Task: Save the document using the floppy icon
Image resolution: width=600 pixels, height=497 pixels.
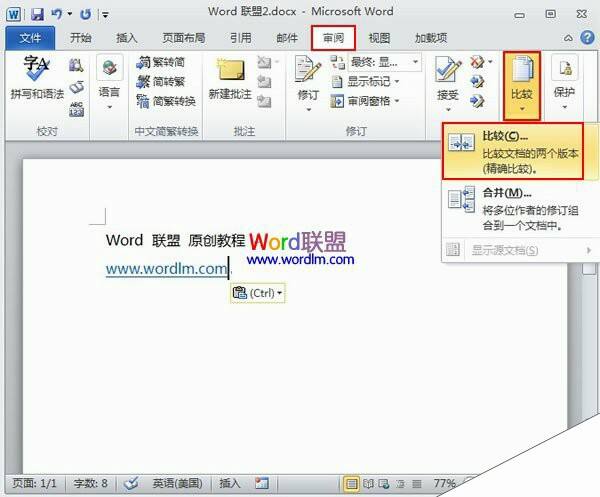Action: coord(37,15)
